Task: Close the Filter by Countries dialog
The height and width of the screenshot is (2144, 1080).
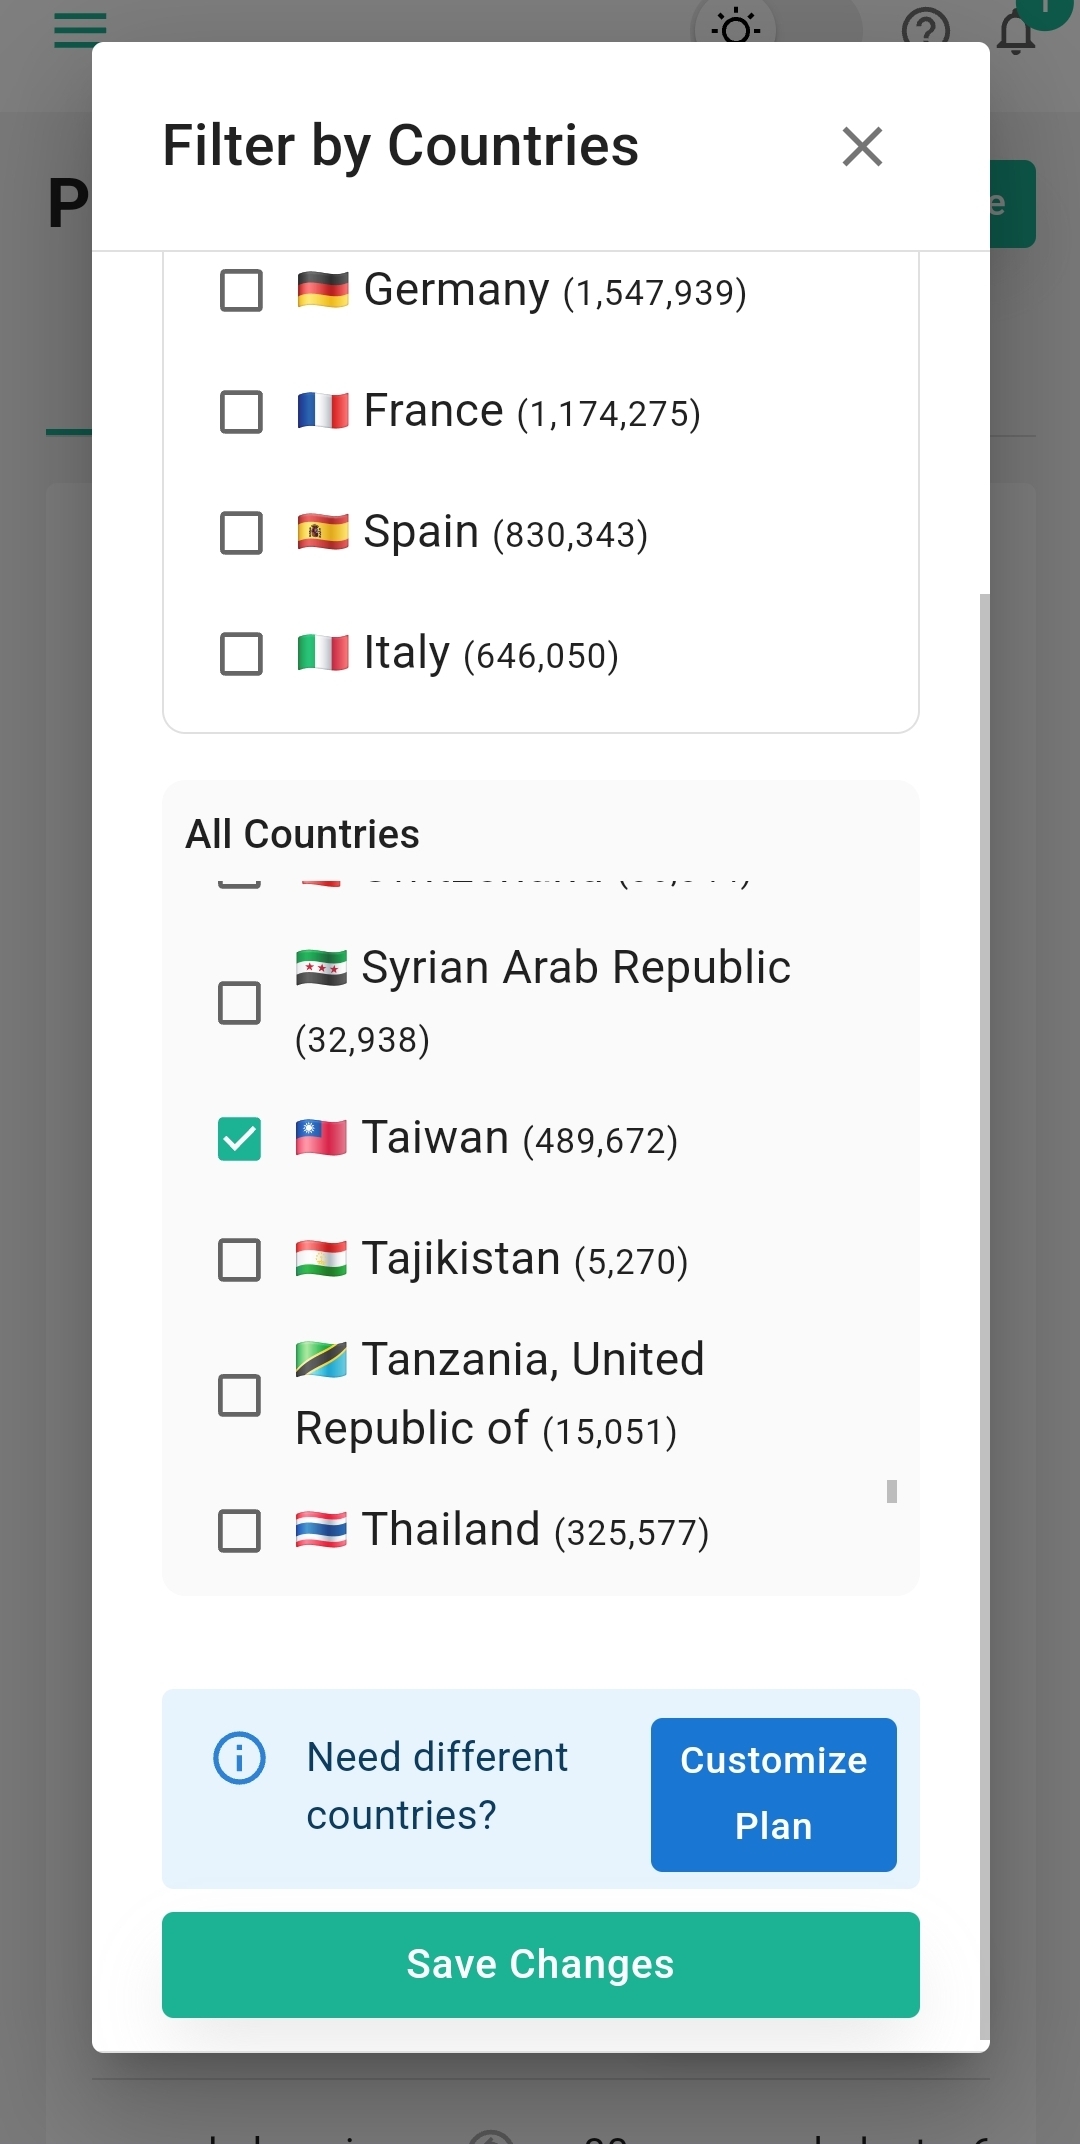Action: coord(862,147)
